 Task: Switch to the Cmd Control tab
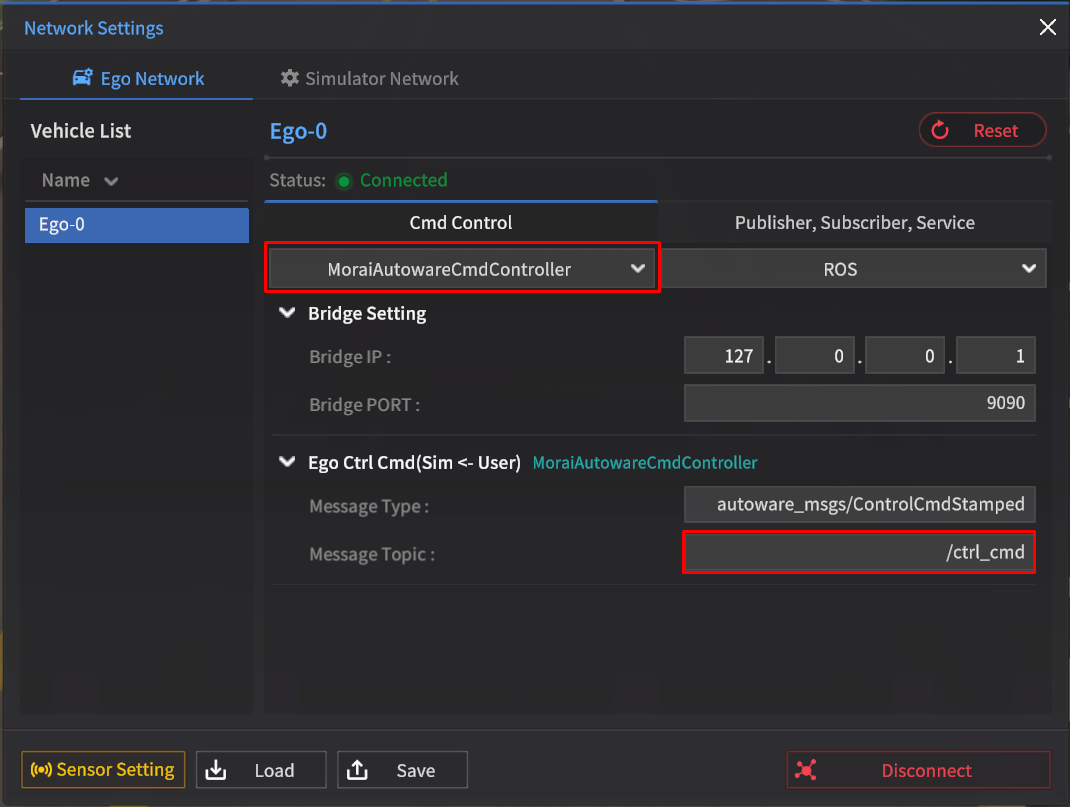[x=461, y=222]
